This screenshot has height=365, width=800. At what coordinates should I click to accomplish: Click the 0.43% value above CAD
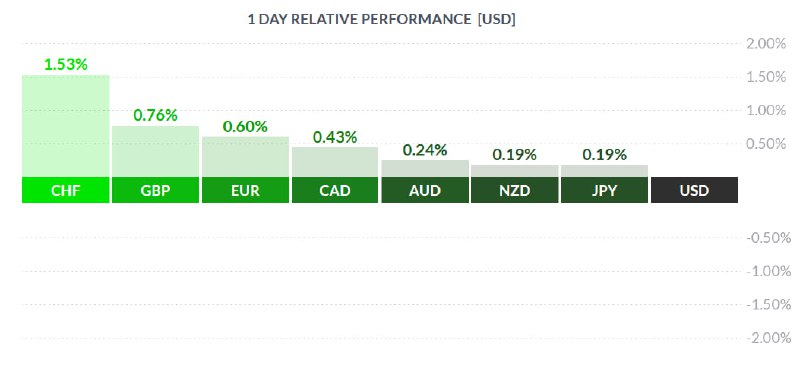pos(335,137)
